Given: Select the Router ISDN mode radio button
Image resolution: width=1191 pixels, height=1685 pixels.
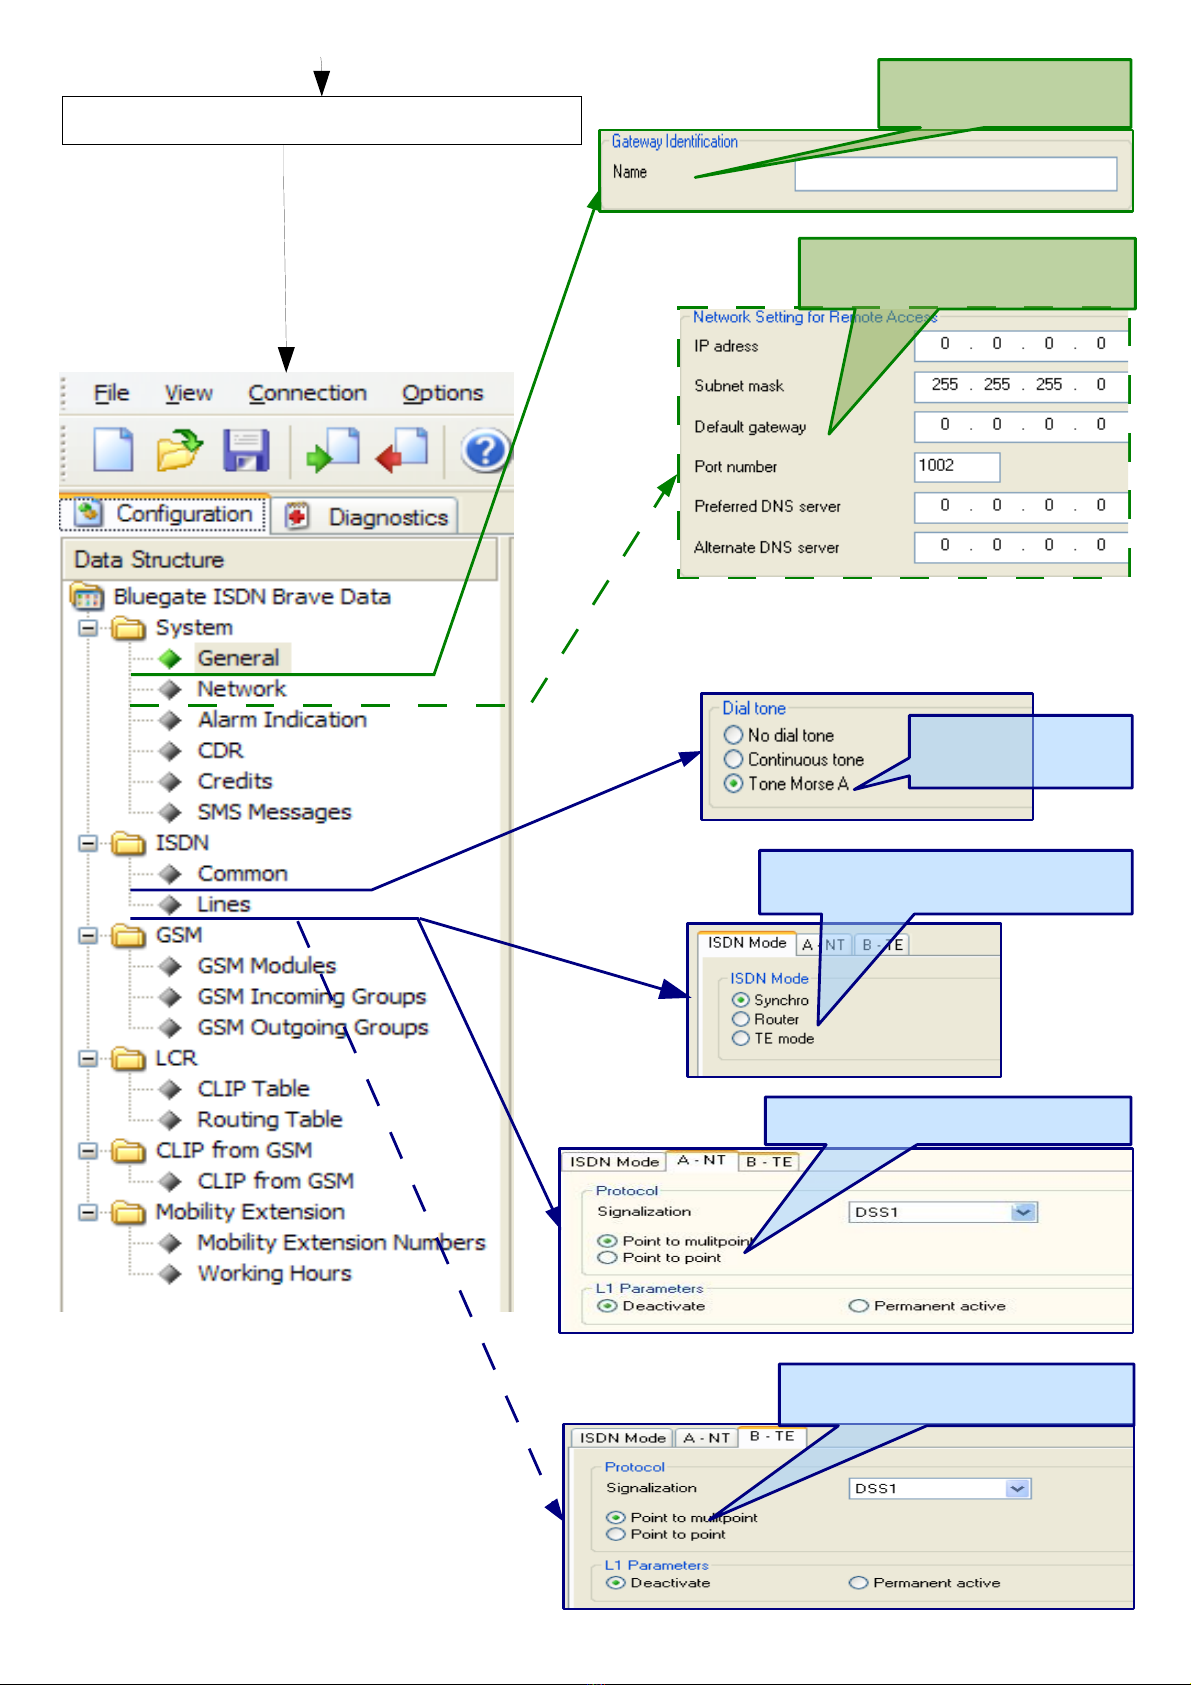Looking at the screenshot, I should point(741,1019).
